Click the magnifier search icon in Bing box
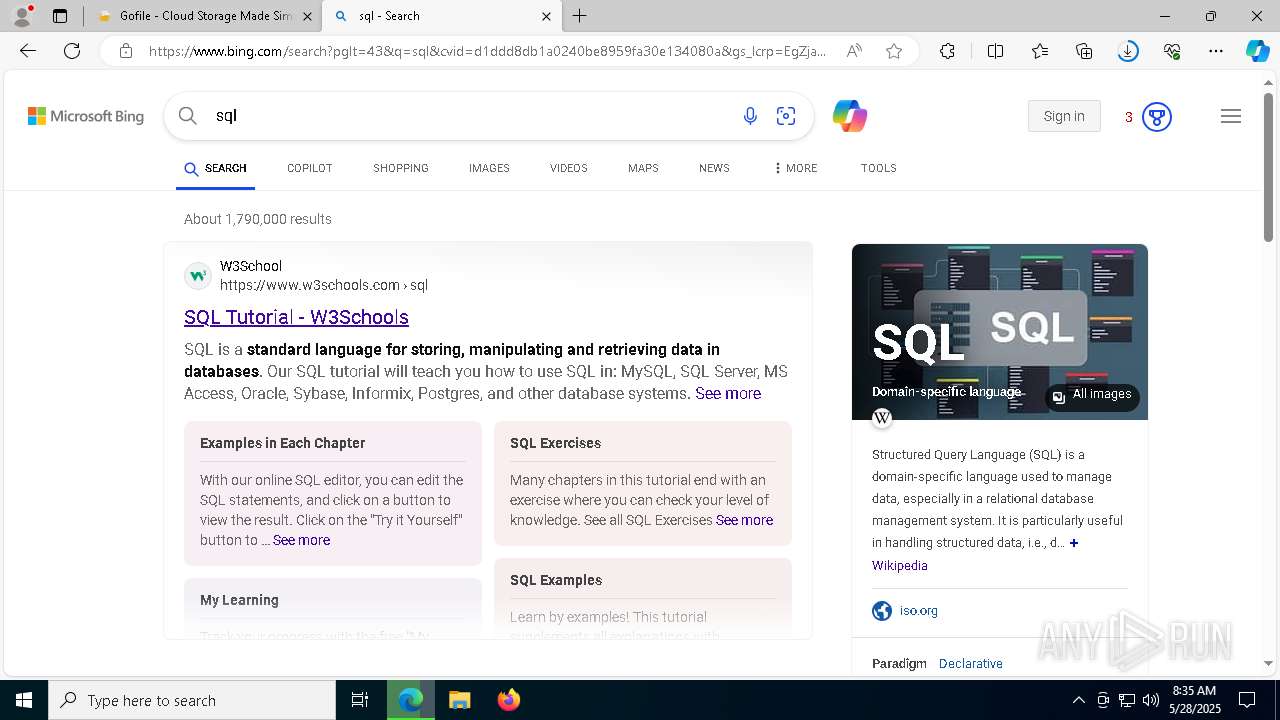This screenshot has height=720, width=1280. click(187, 116)
